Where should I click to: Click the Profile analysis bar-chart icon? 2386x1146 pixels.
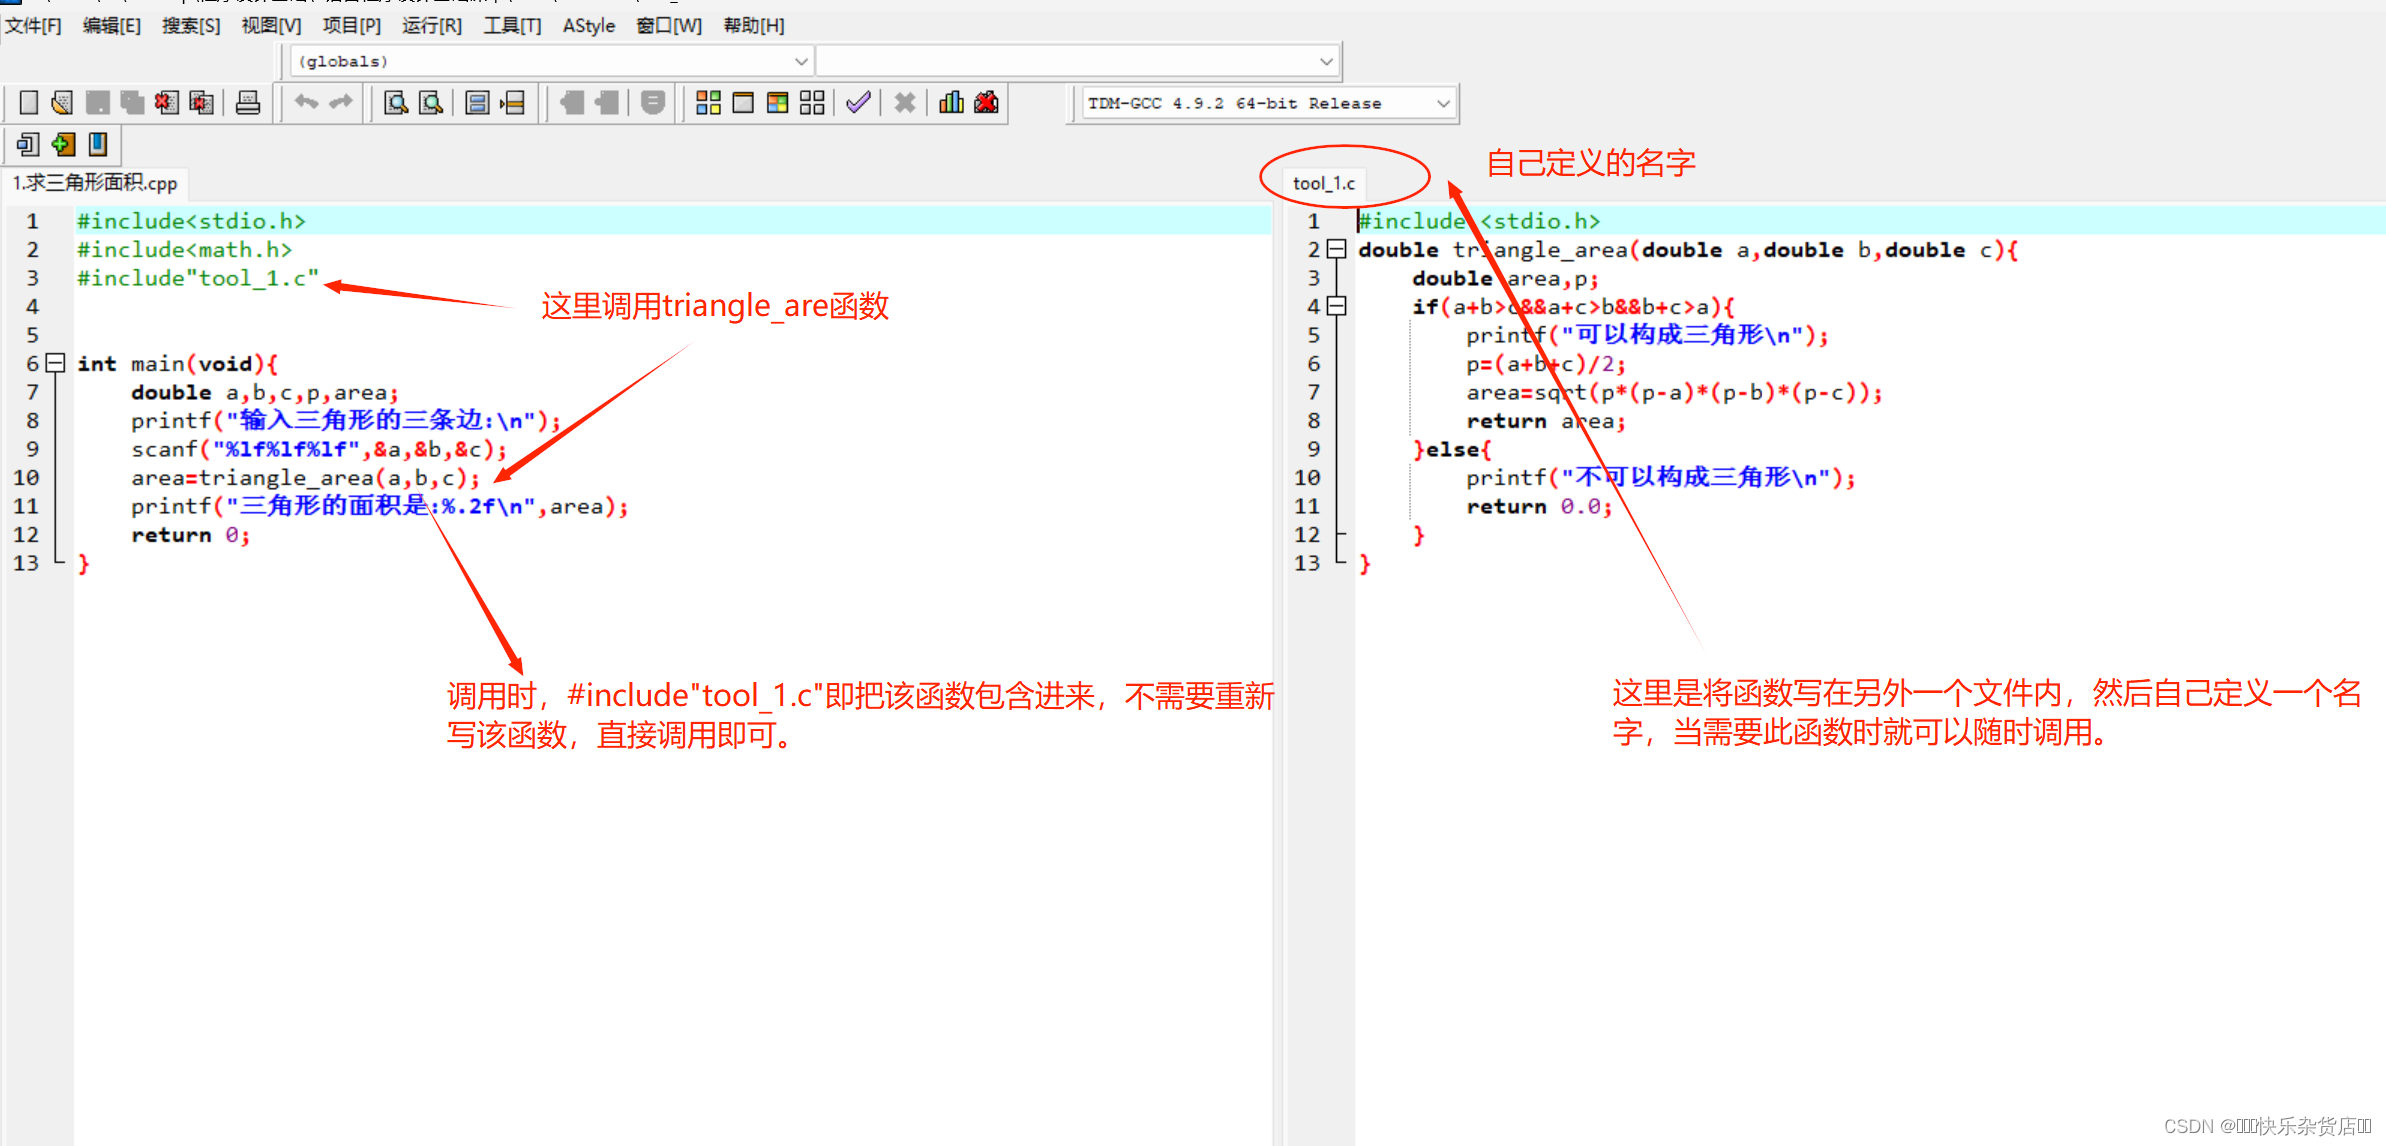[x=951, y=103]
